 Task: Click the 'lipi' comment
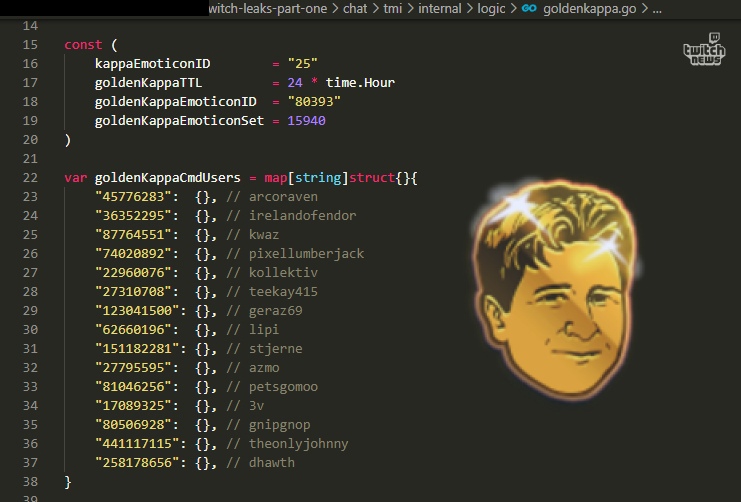click(x=264, y=330)
